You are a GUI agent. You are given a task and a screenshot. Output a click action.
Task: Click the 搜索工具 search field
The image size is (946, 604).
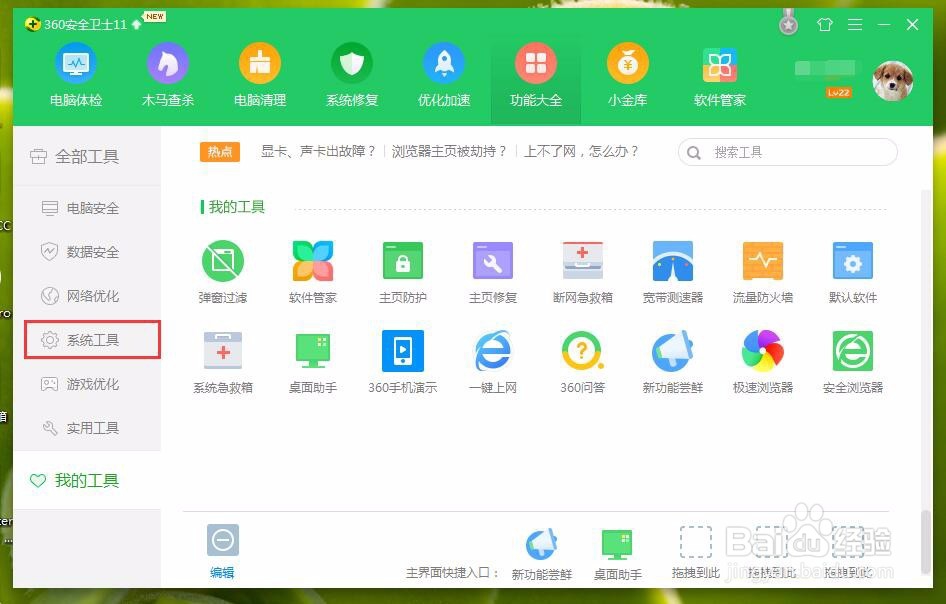[786, 151]
